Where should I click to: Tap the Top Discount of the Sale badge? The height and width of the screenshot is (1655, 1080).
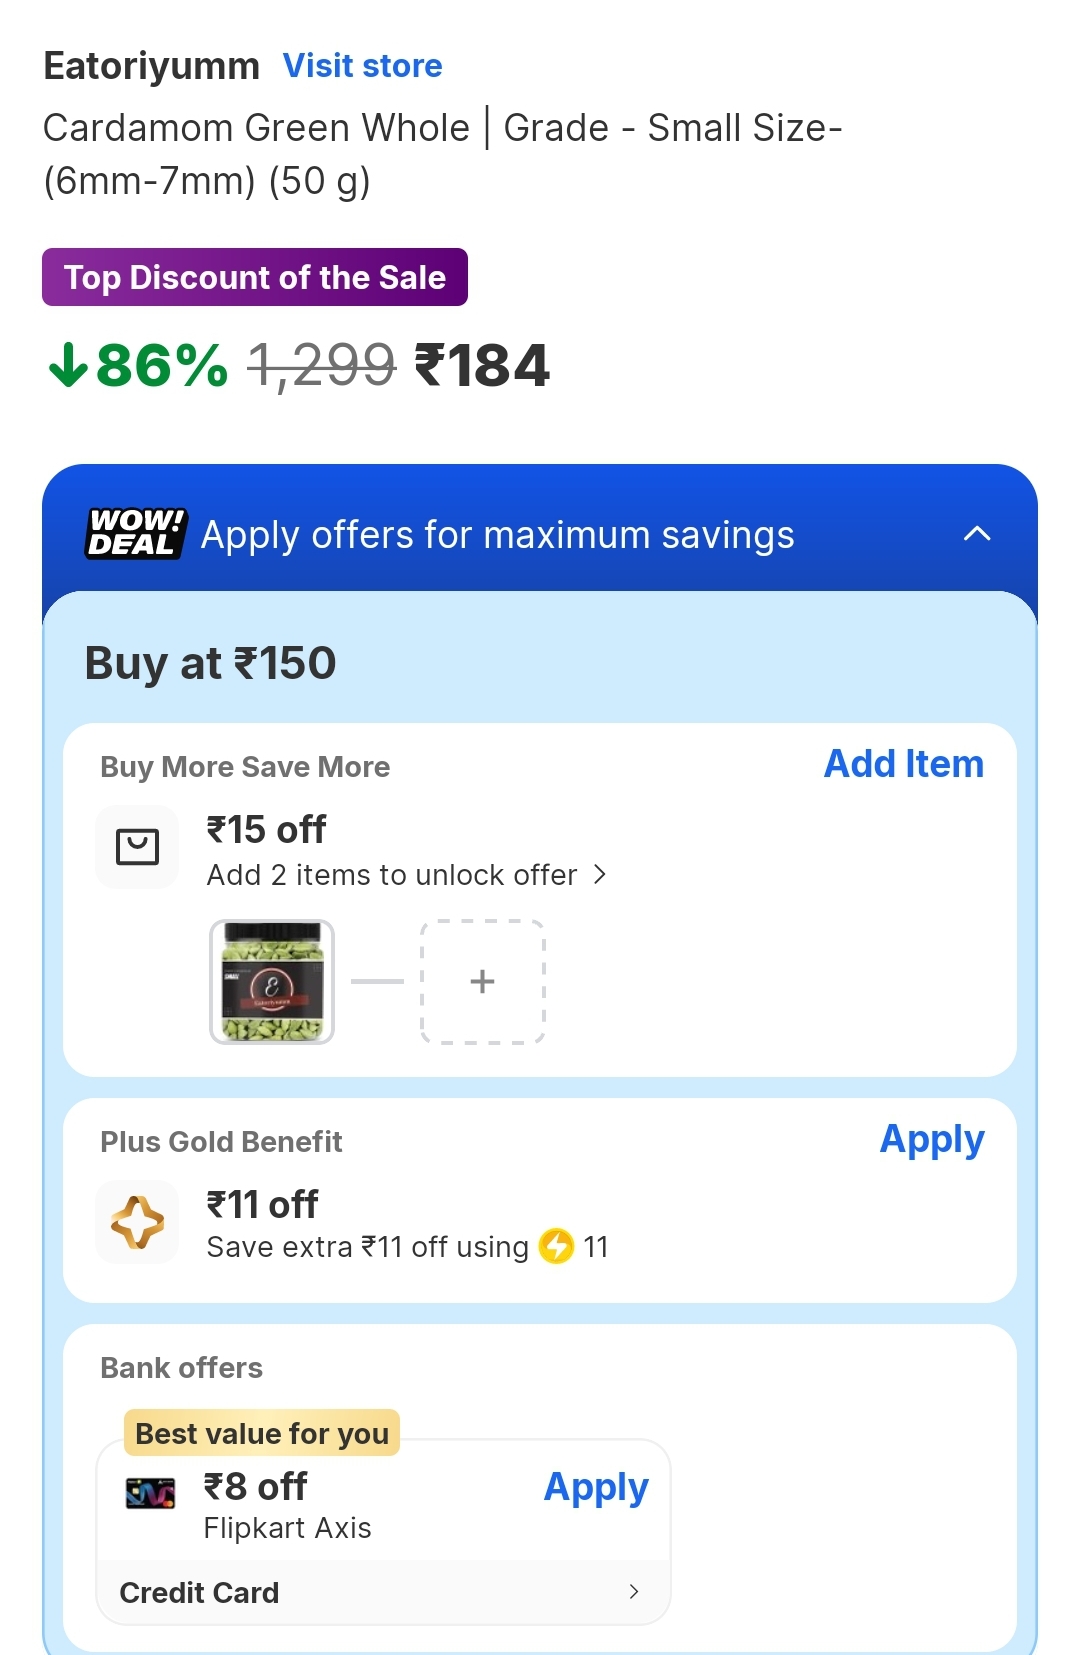coord(255,277)
